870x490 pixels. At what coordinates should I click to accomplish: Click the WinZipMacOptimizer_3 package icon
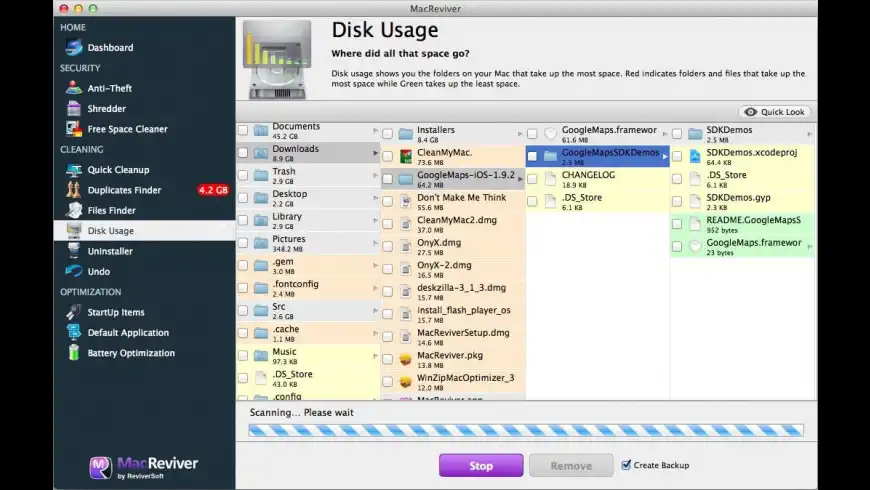click(x=406, y=382)
